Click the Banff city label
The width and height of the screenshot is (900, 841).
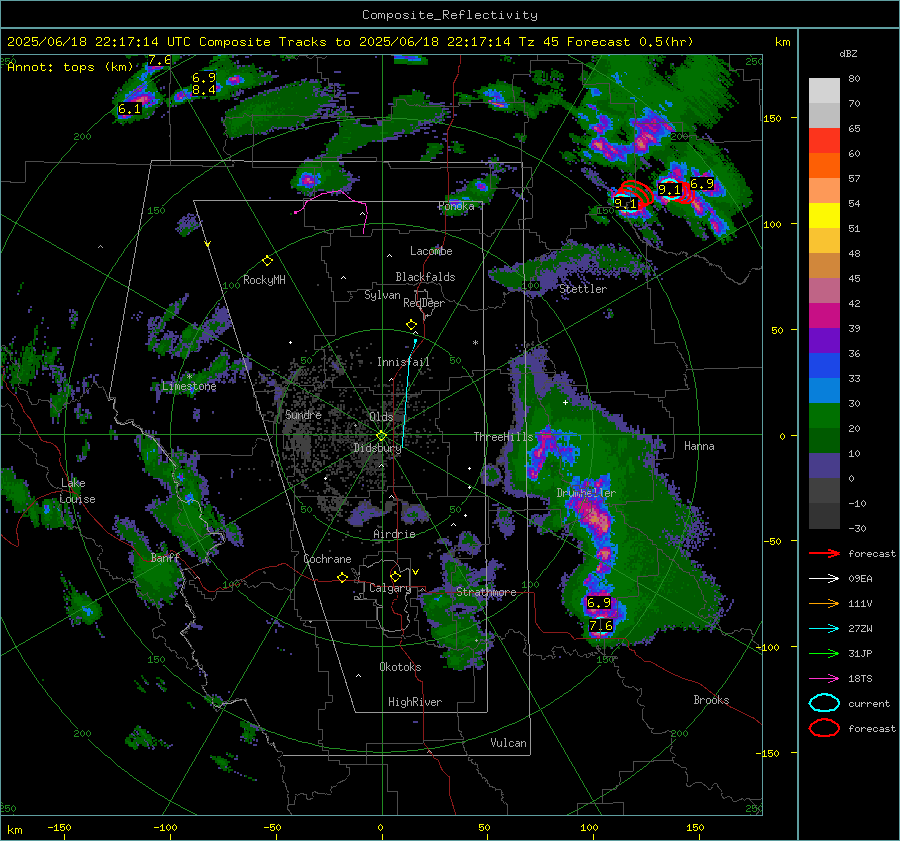(x=165, y=558)
